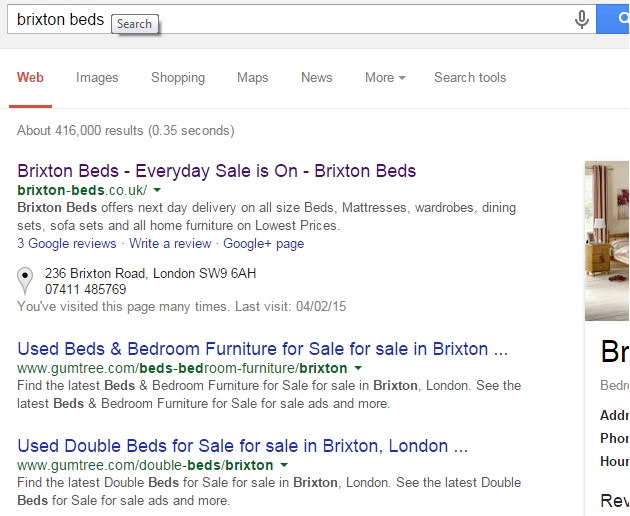Click the map pin location icon
Screen dimensions: 630x516
tap(26, 280)
